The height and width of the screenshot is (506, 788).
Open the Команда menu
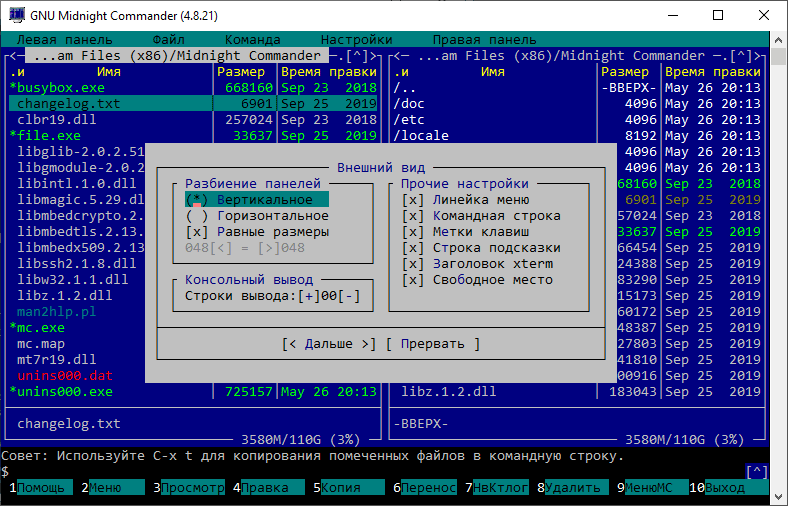tap(252, 39)
